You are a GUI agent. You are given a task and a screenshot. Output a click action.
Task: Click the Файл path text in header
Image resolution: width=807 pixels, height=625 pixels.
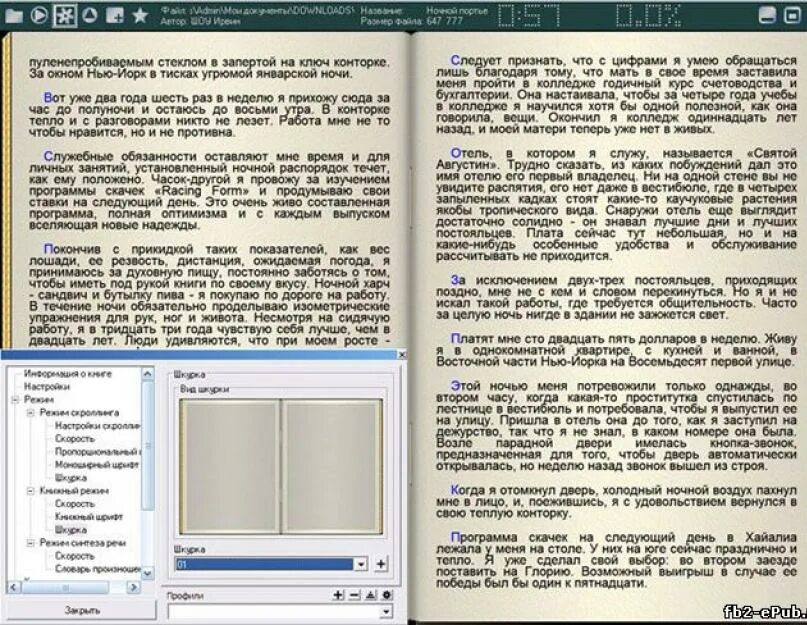click(257, 10)
